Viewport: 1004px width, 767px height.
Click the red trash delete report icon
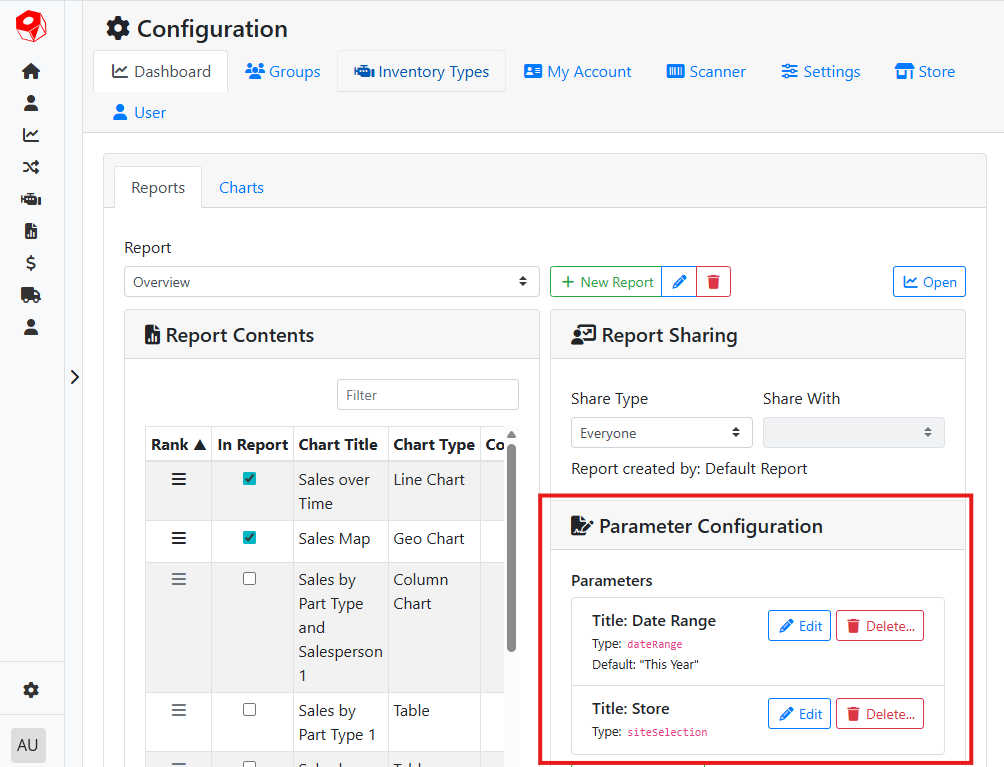pos(713,282)
